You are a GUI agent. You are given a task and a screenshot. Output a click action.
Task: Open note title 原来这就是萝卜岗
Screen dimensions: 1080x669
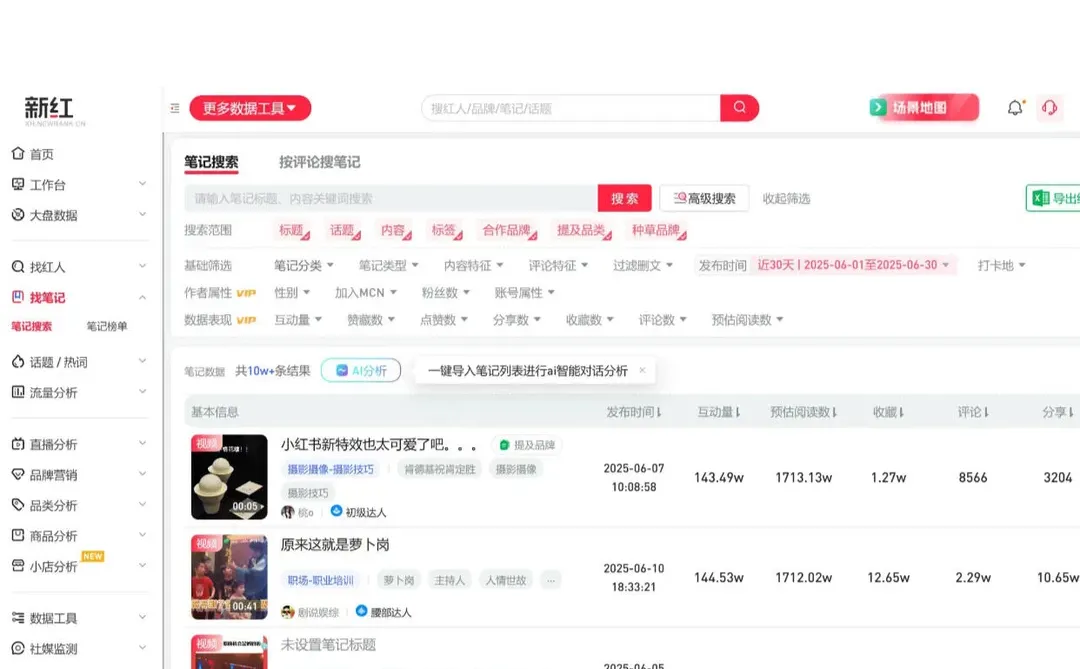[335, 544]
